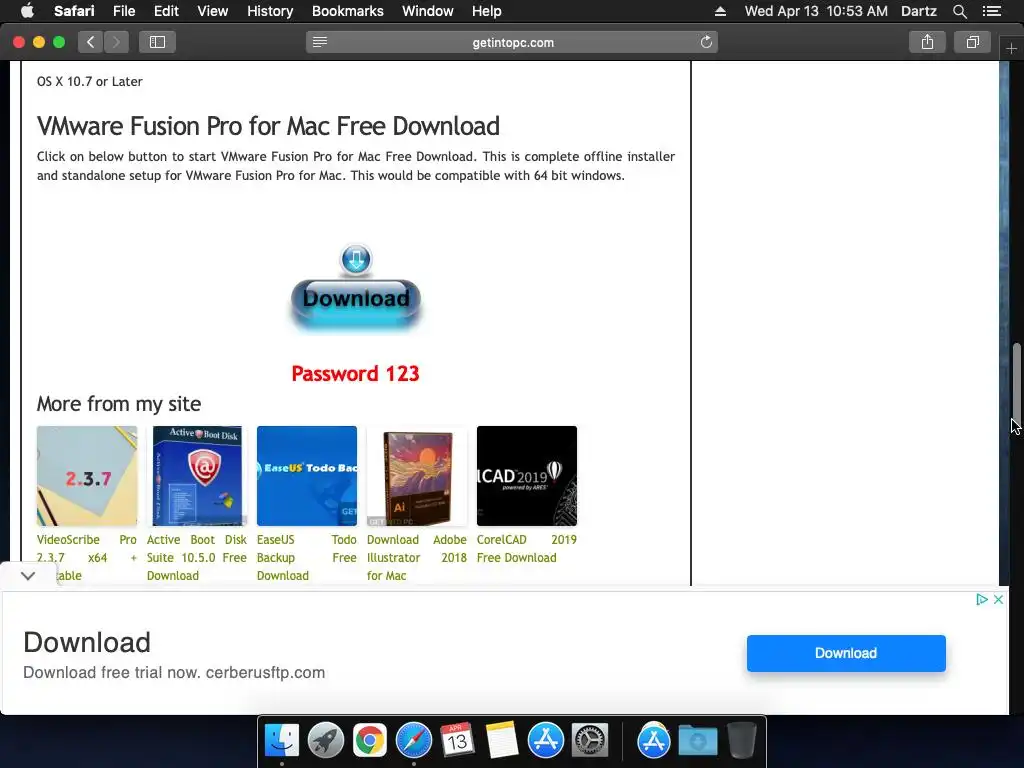Viewport: 1024px width, 768px height.
Task: Show all tabs overview
Action: tap(972, 42)
